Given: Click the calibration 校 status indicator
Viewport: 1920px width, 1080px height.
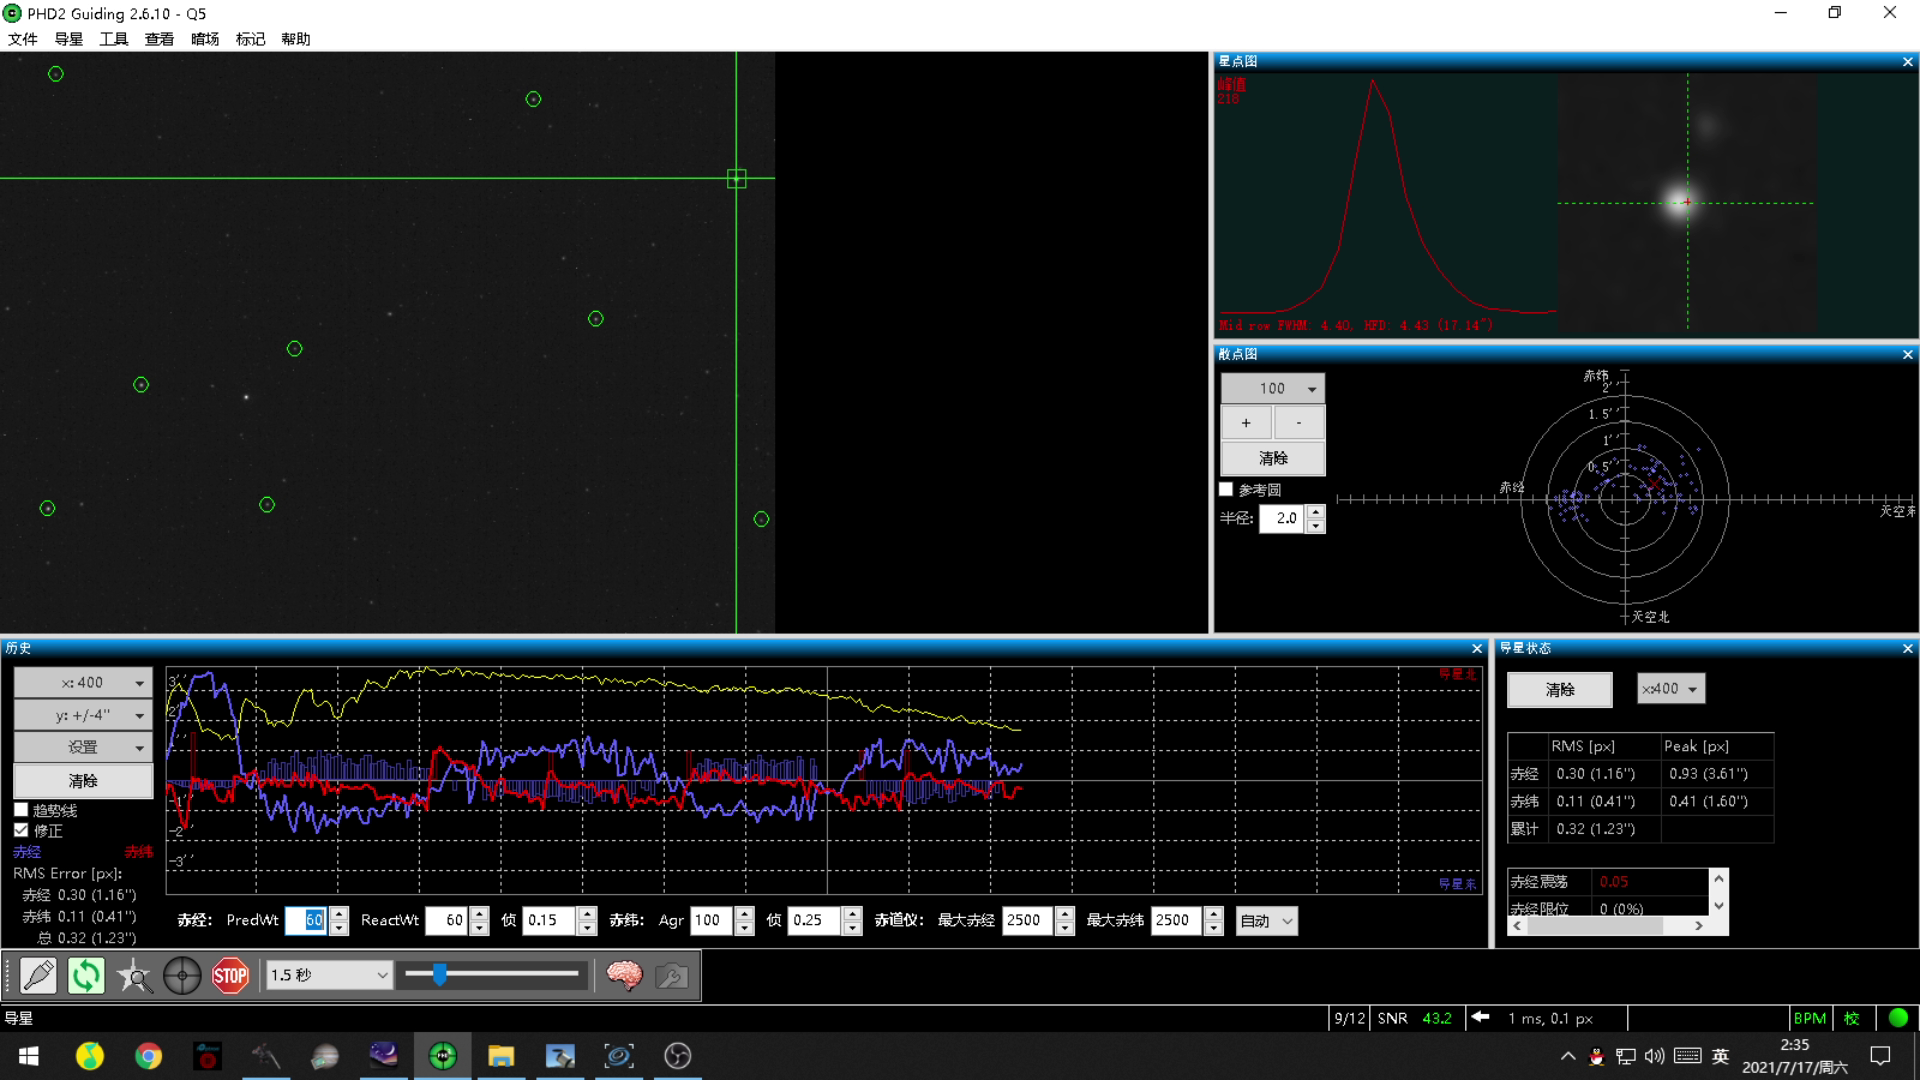Looking at the screenshot, I should pyautogui.click(x=1852, y=1018).
